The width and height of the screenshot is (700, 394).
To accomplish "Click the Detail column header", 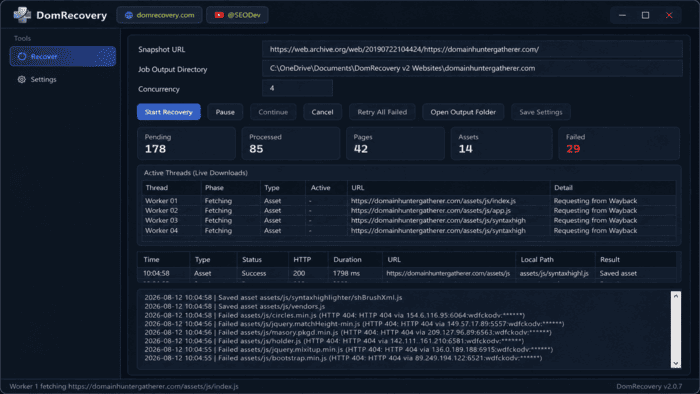I will [x=612, y=188].
